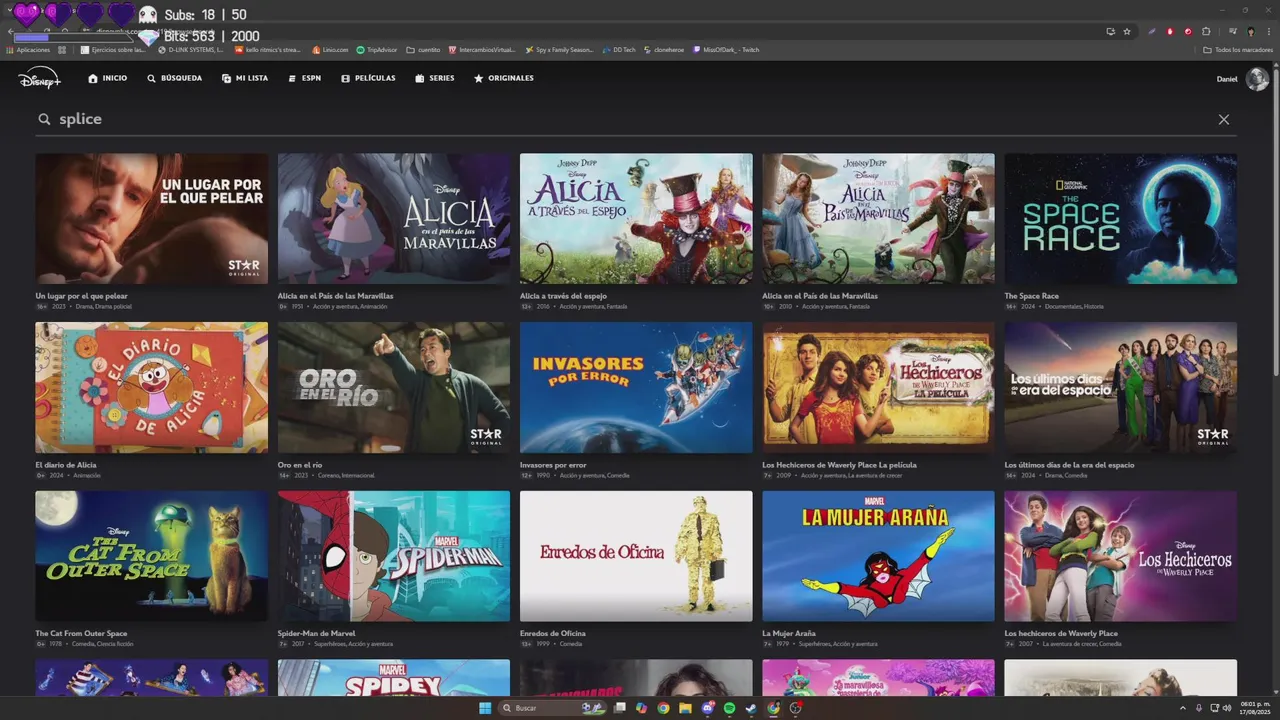The height and width of the screenshot is (720, 1280).
Task: Open "Los últimos días de la era del espacio" thumbnail
Action: [x=1121, y=387]
